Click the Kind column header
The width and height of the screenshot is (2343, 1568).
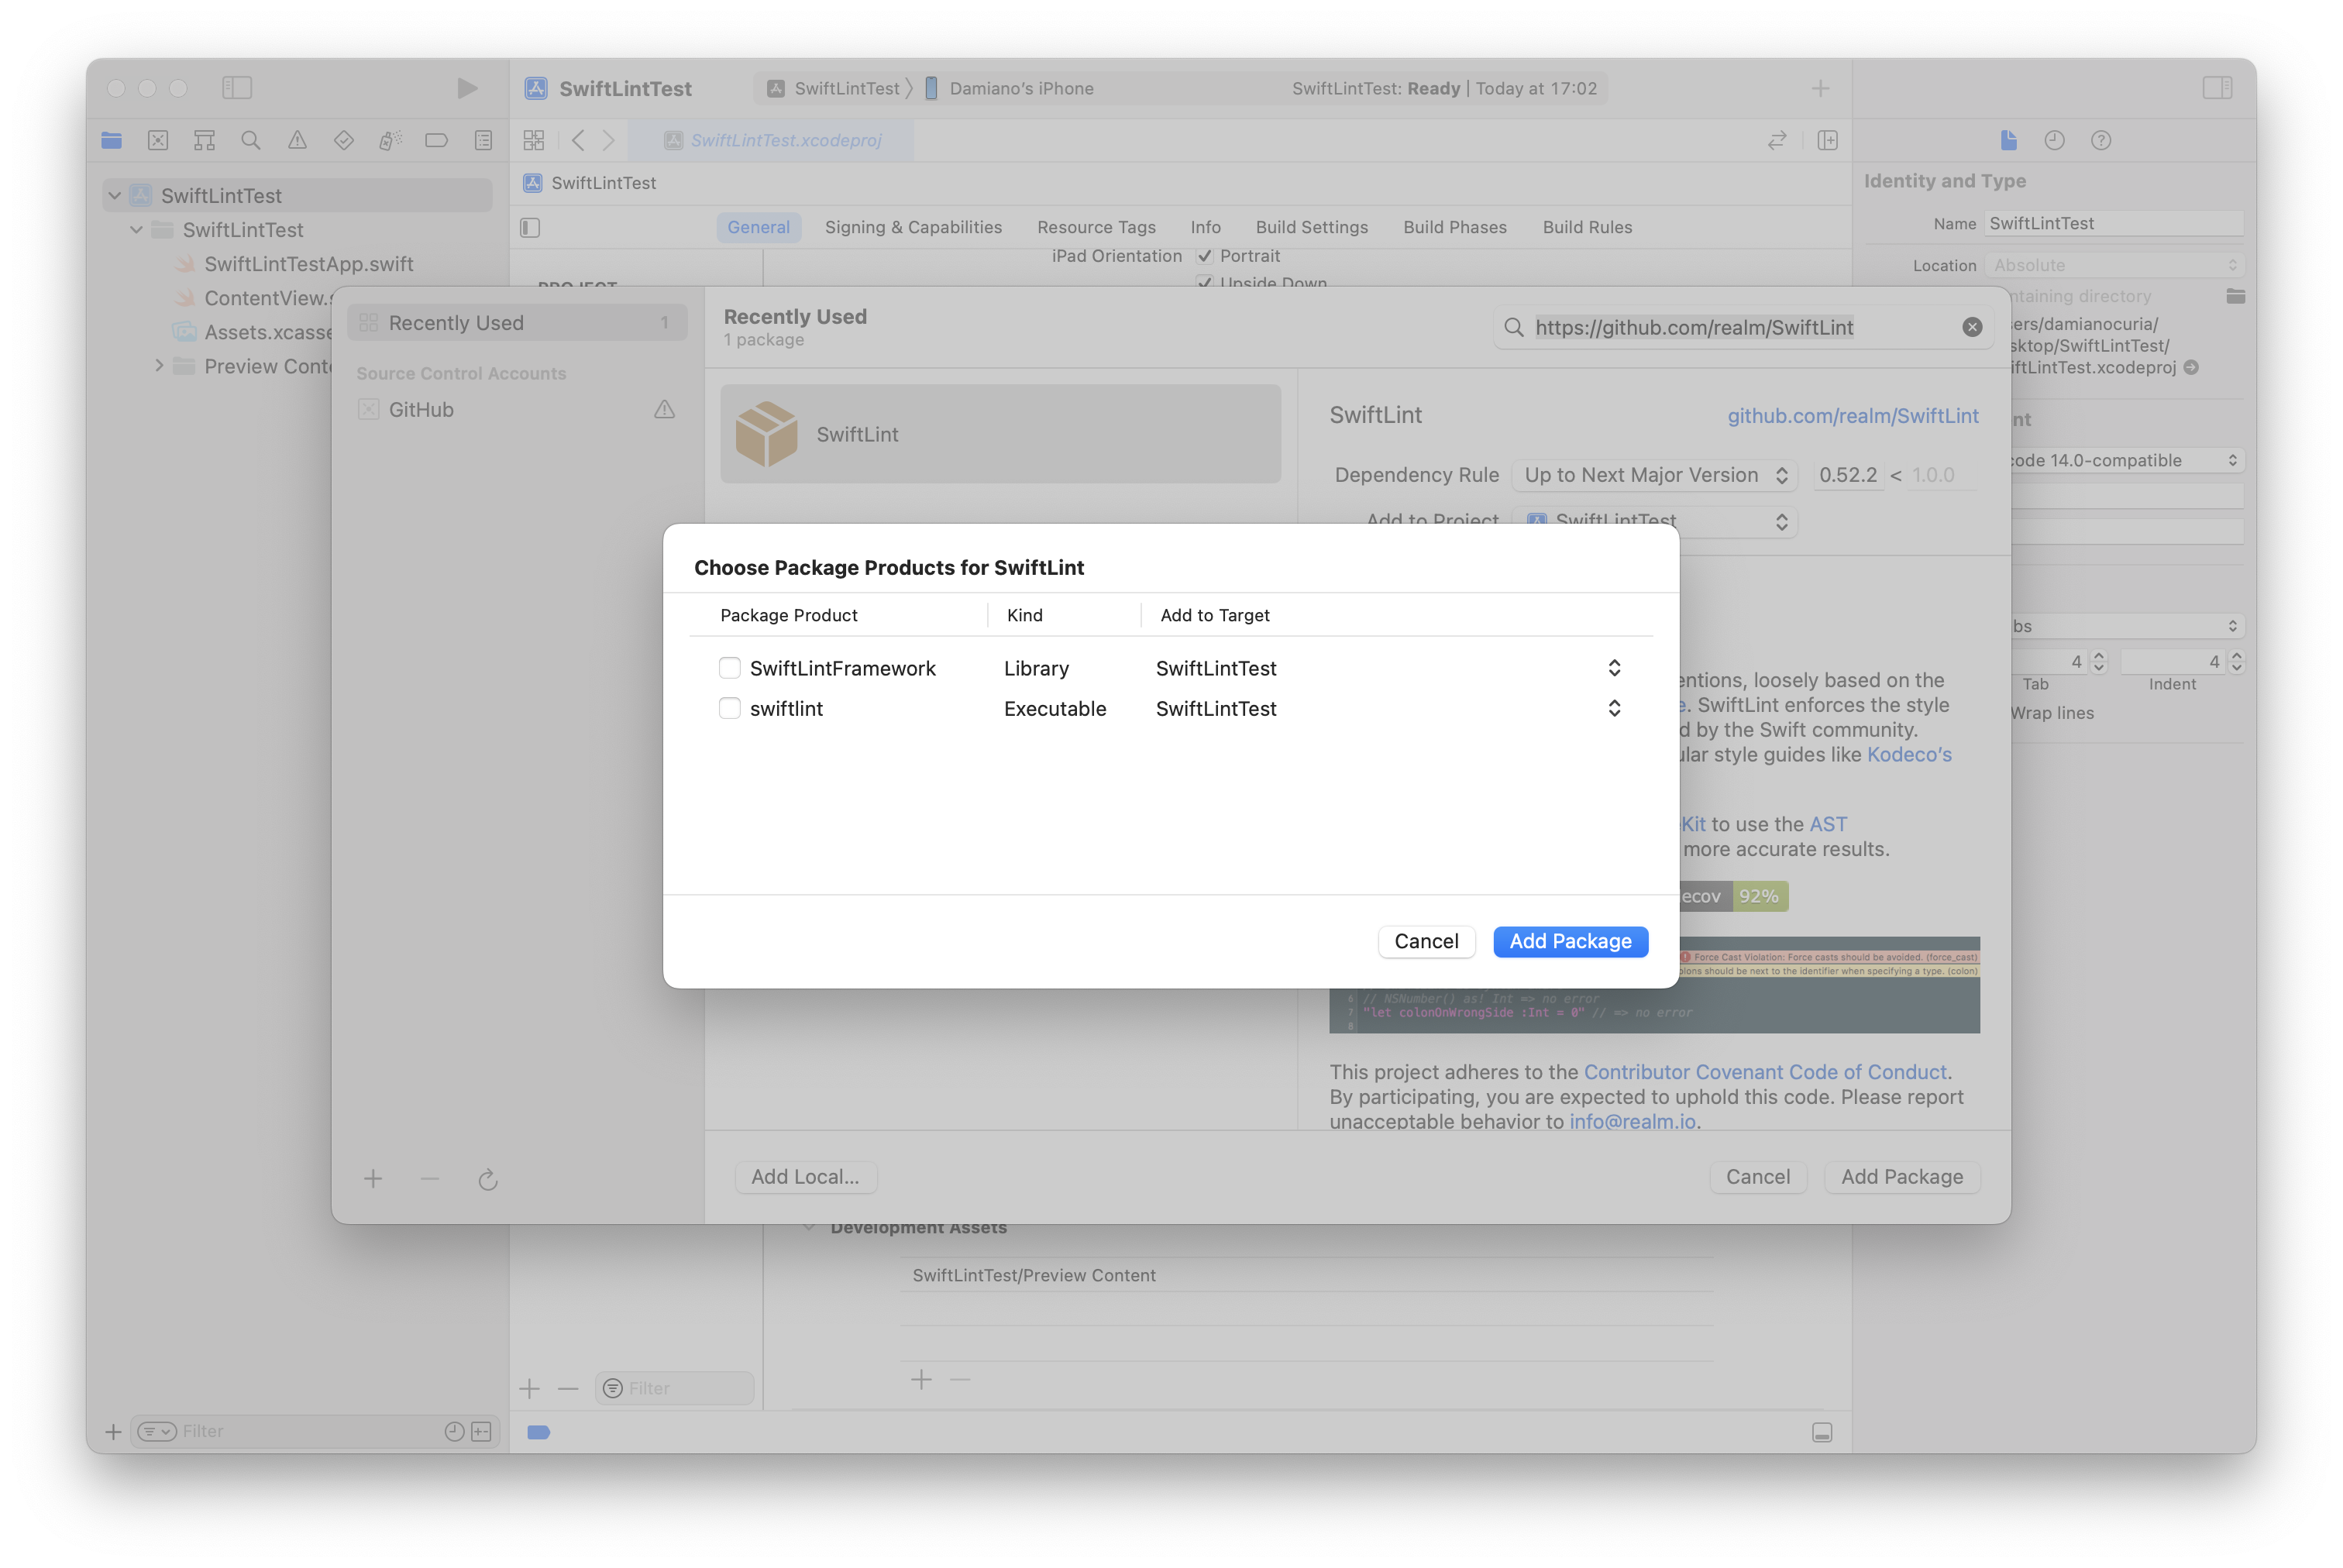(x=1024, y=615)
